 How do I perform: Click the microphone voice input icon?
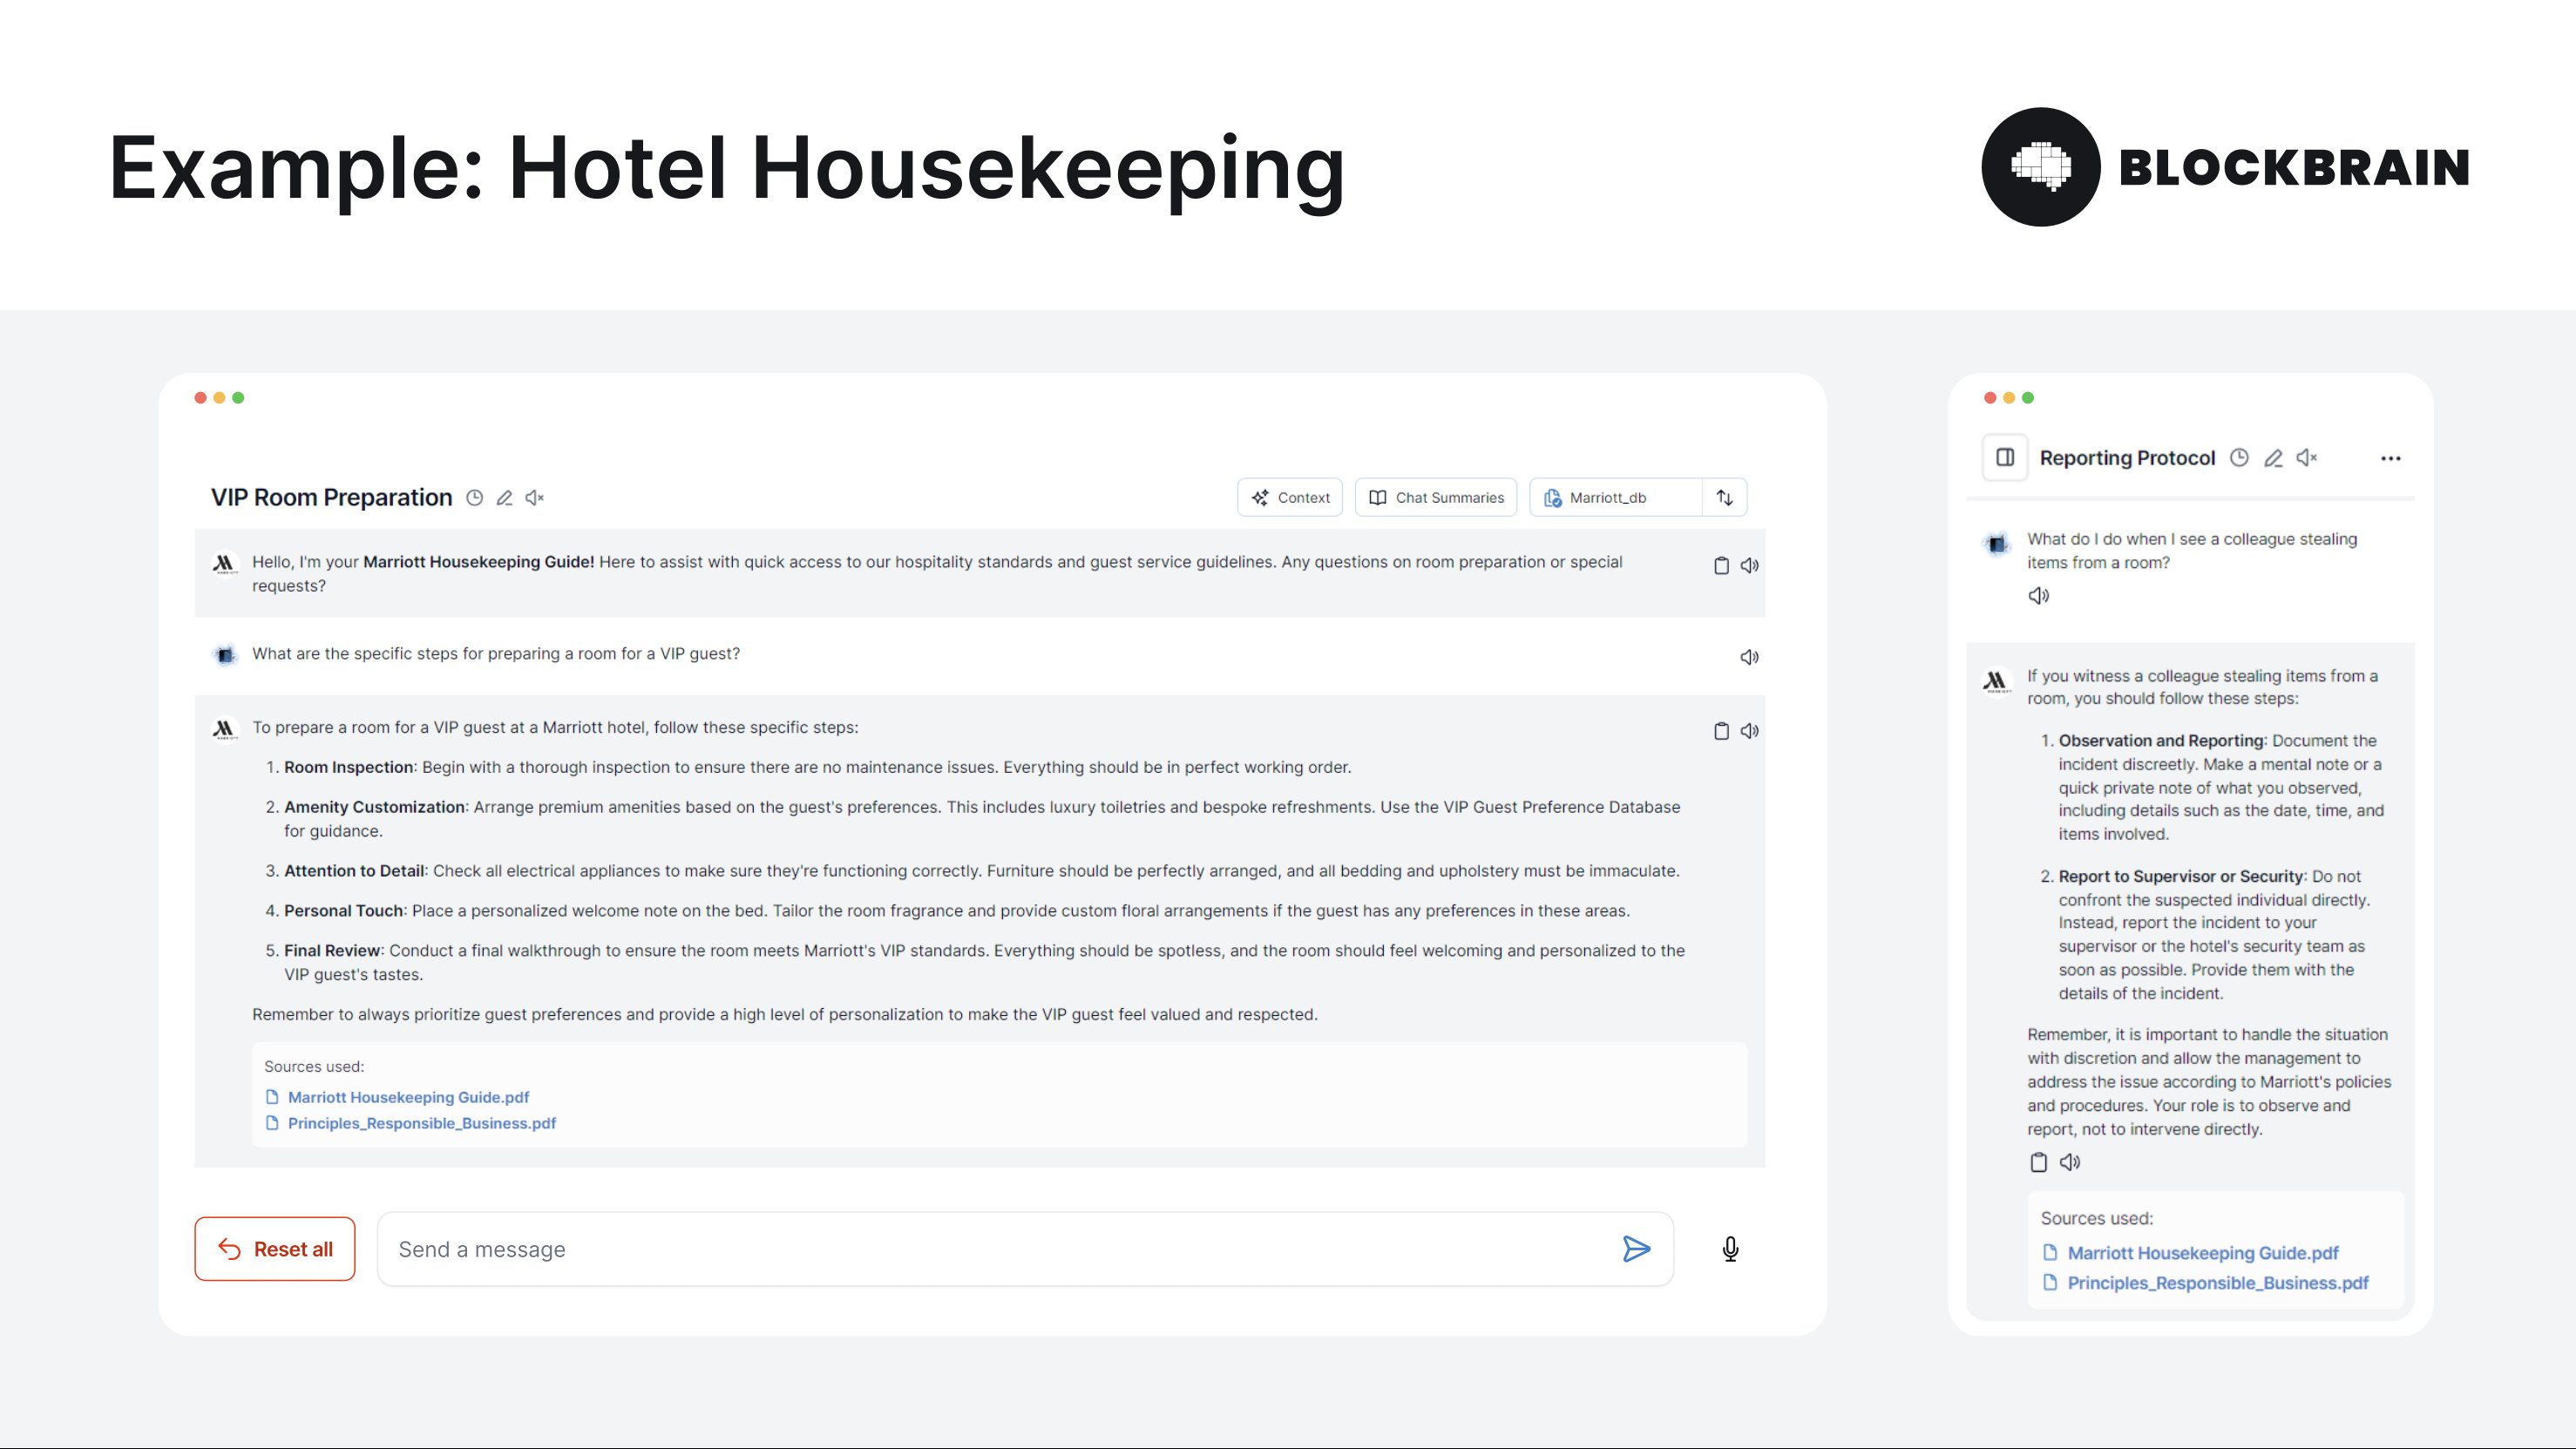pyautogui.click(x=1730, y=1249)
